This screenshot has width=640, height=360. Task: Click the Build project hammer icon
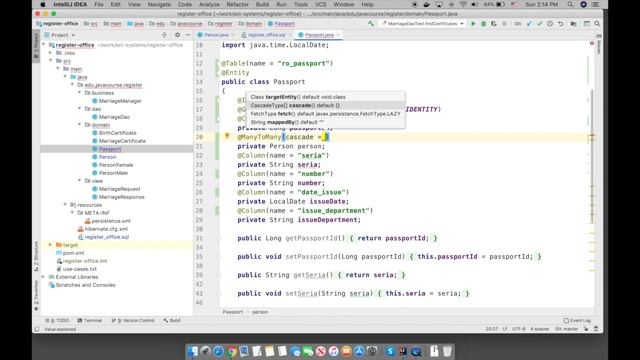click(371, 24)
